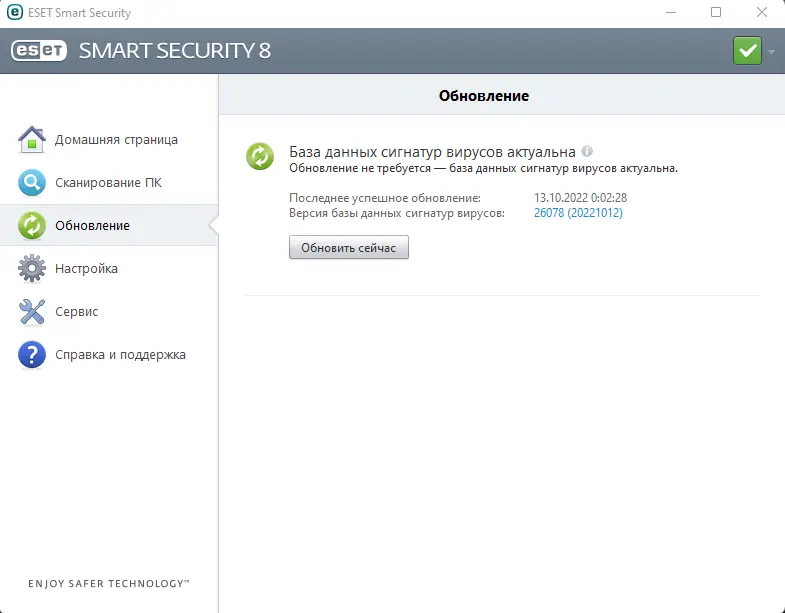The image size is (785, 613).
Task: Click the green checkmark protection status icon
Action: (x=747, y=50)
